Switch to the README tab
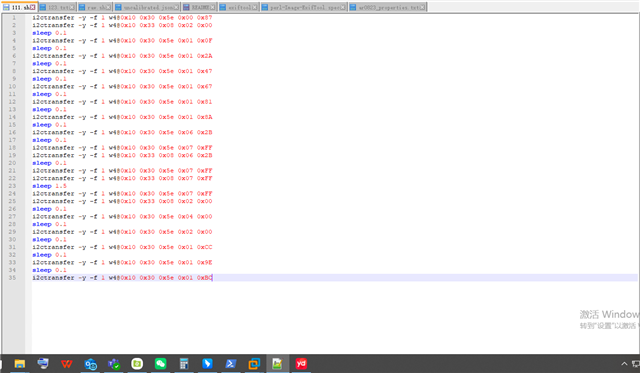Screen dimensions: 640x373 [x=200, y=7]
